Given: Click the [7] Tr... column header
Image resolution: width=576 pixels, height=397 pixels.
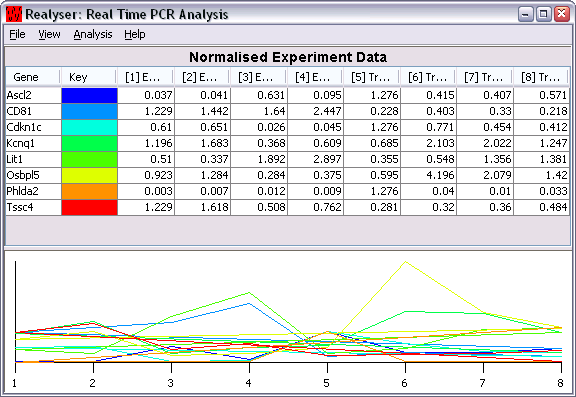Looking at the screenshot, I should [x=485, y=77].
